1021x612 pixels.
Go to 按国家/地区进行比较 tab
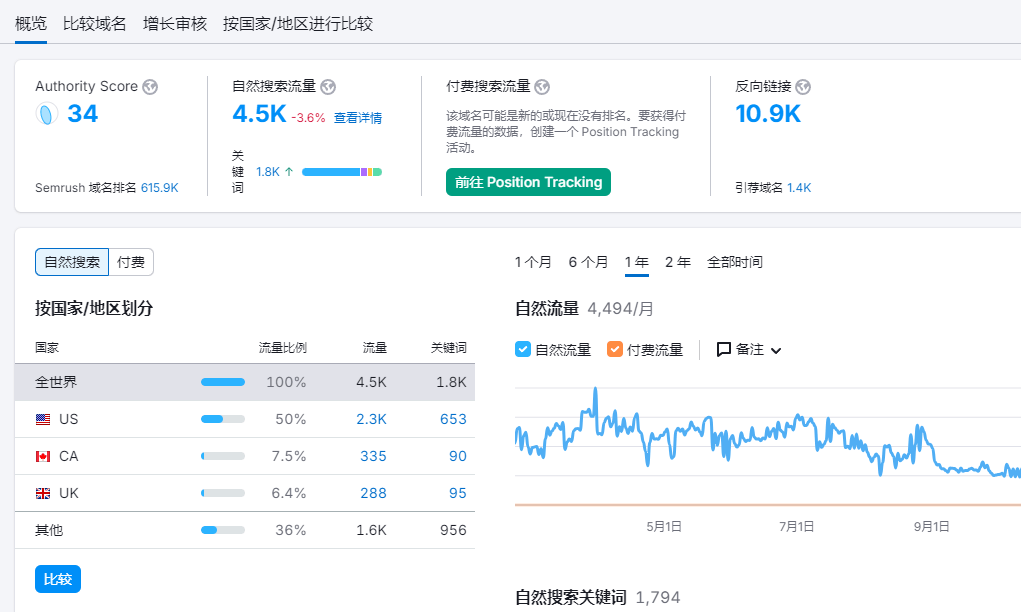click(x=298, y=24)
